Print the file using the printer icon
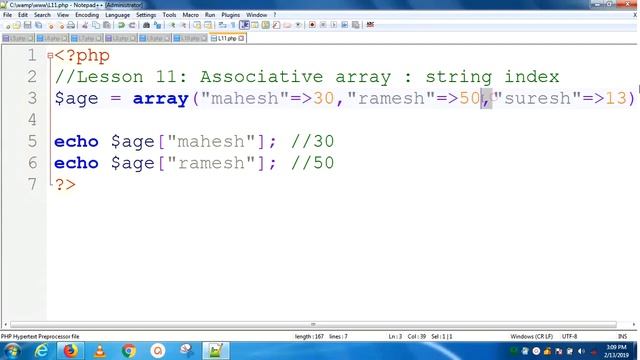This screenshot has width=640, height=360. [x=71, y=25]
